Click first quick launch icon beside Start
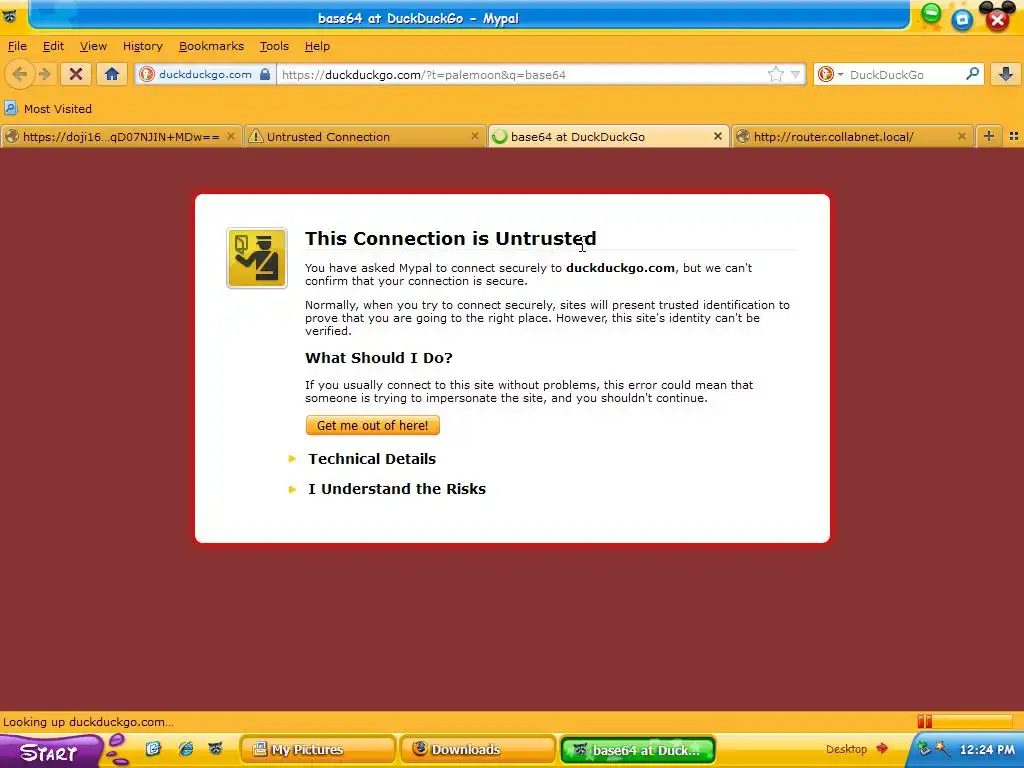Image resolution: width=1024 pixels, height=768 pixels. [x=153, y=749]
